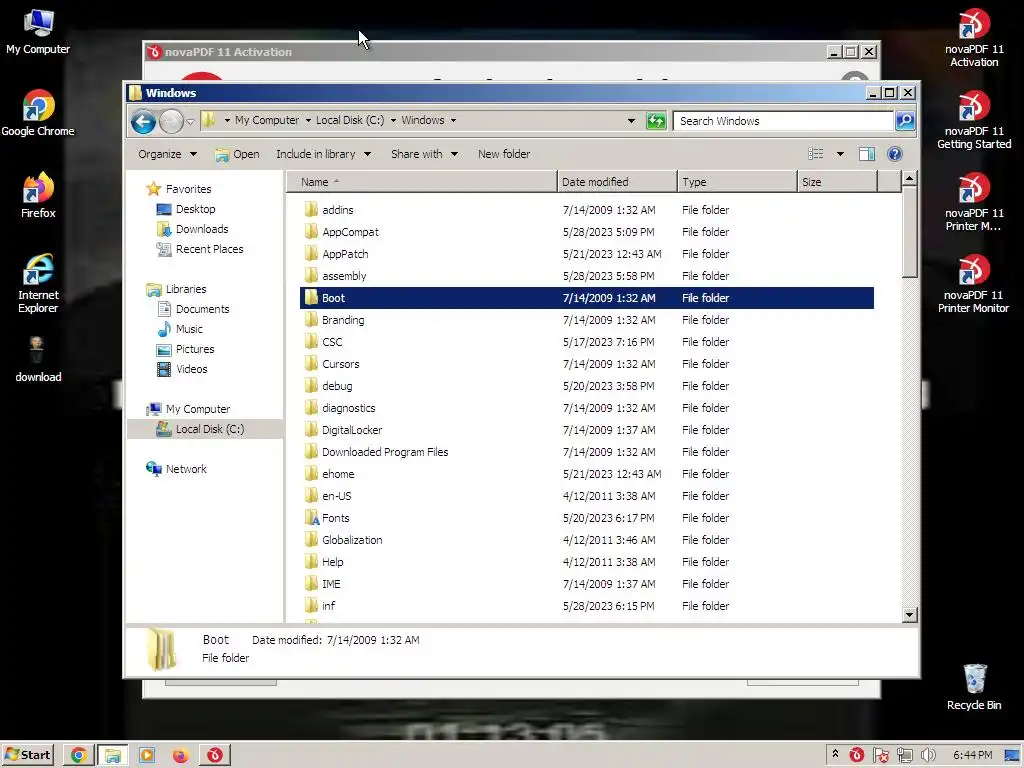Expand the Windows breadcrumb dropdown arrow
Image resolution: width=1024 pixels, height=768 pixels.
coord(453,120)
